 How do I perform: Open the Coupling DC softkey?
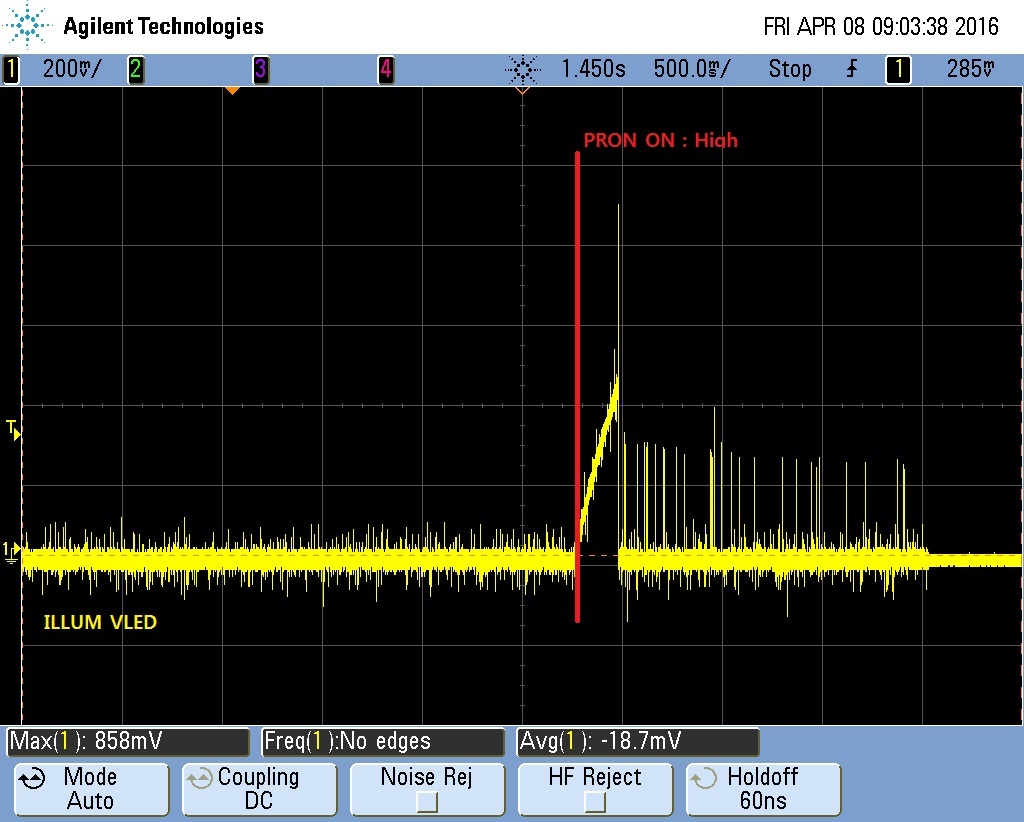pyautogui.click(x=259, y=789)
